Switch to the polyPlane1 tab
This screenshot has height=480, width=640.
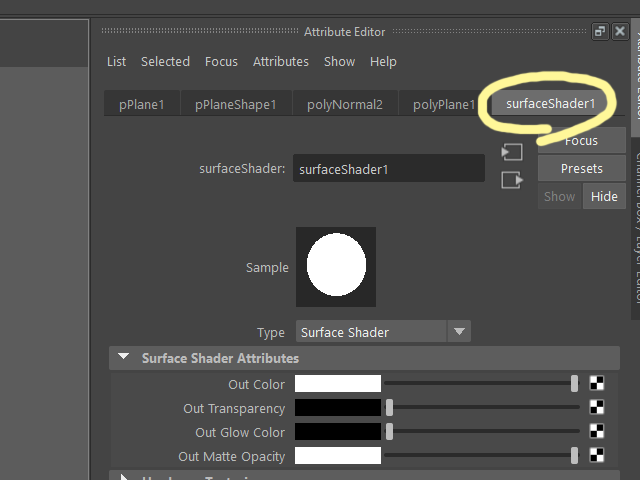[x=444, y=104]
